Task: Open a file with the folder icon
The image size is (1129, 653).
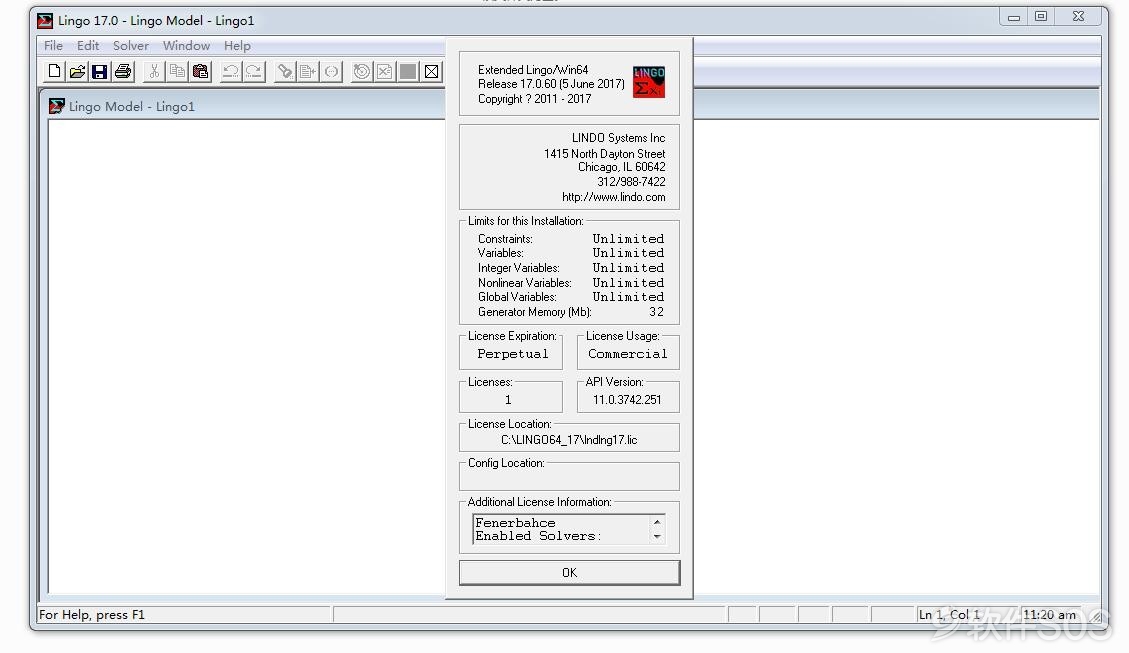Action: pos(77,71)
